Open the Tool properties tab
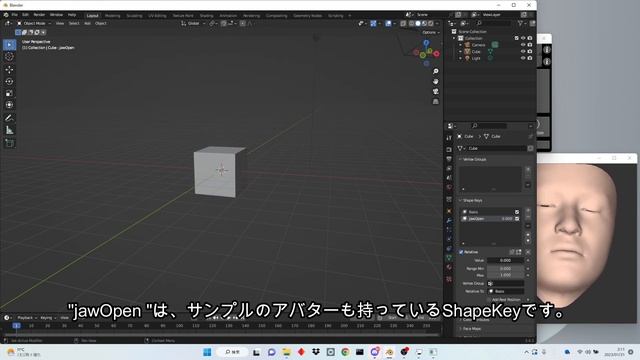The width and height of the screenshot is (640, 360). [x=449, y=138]
